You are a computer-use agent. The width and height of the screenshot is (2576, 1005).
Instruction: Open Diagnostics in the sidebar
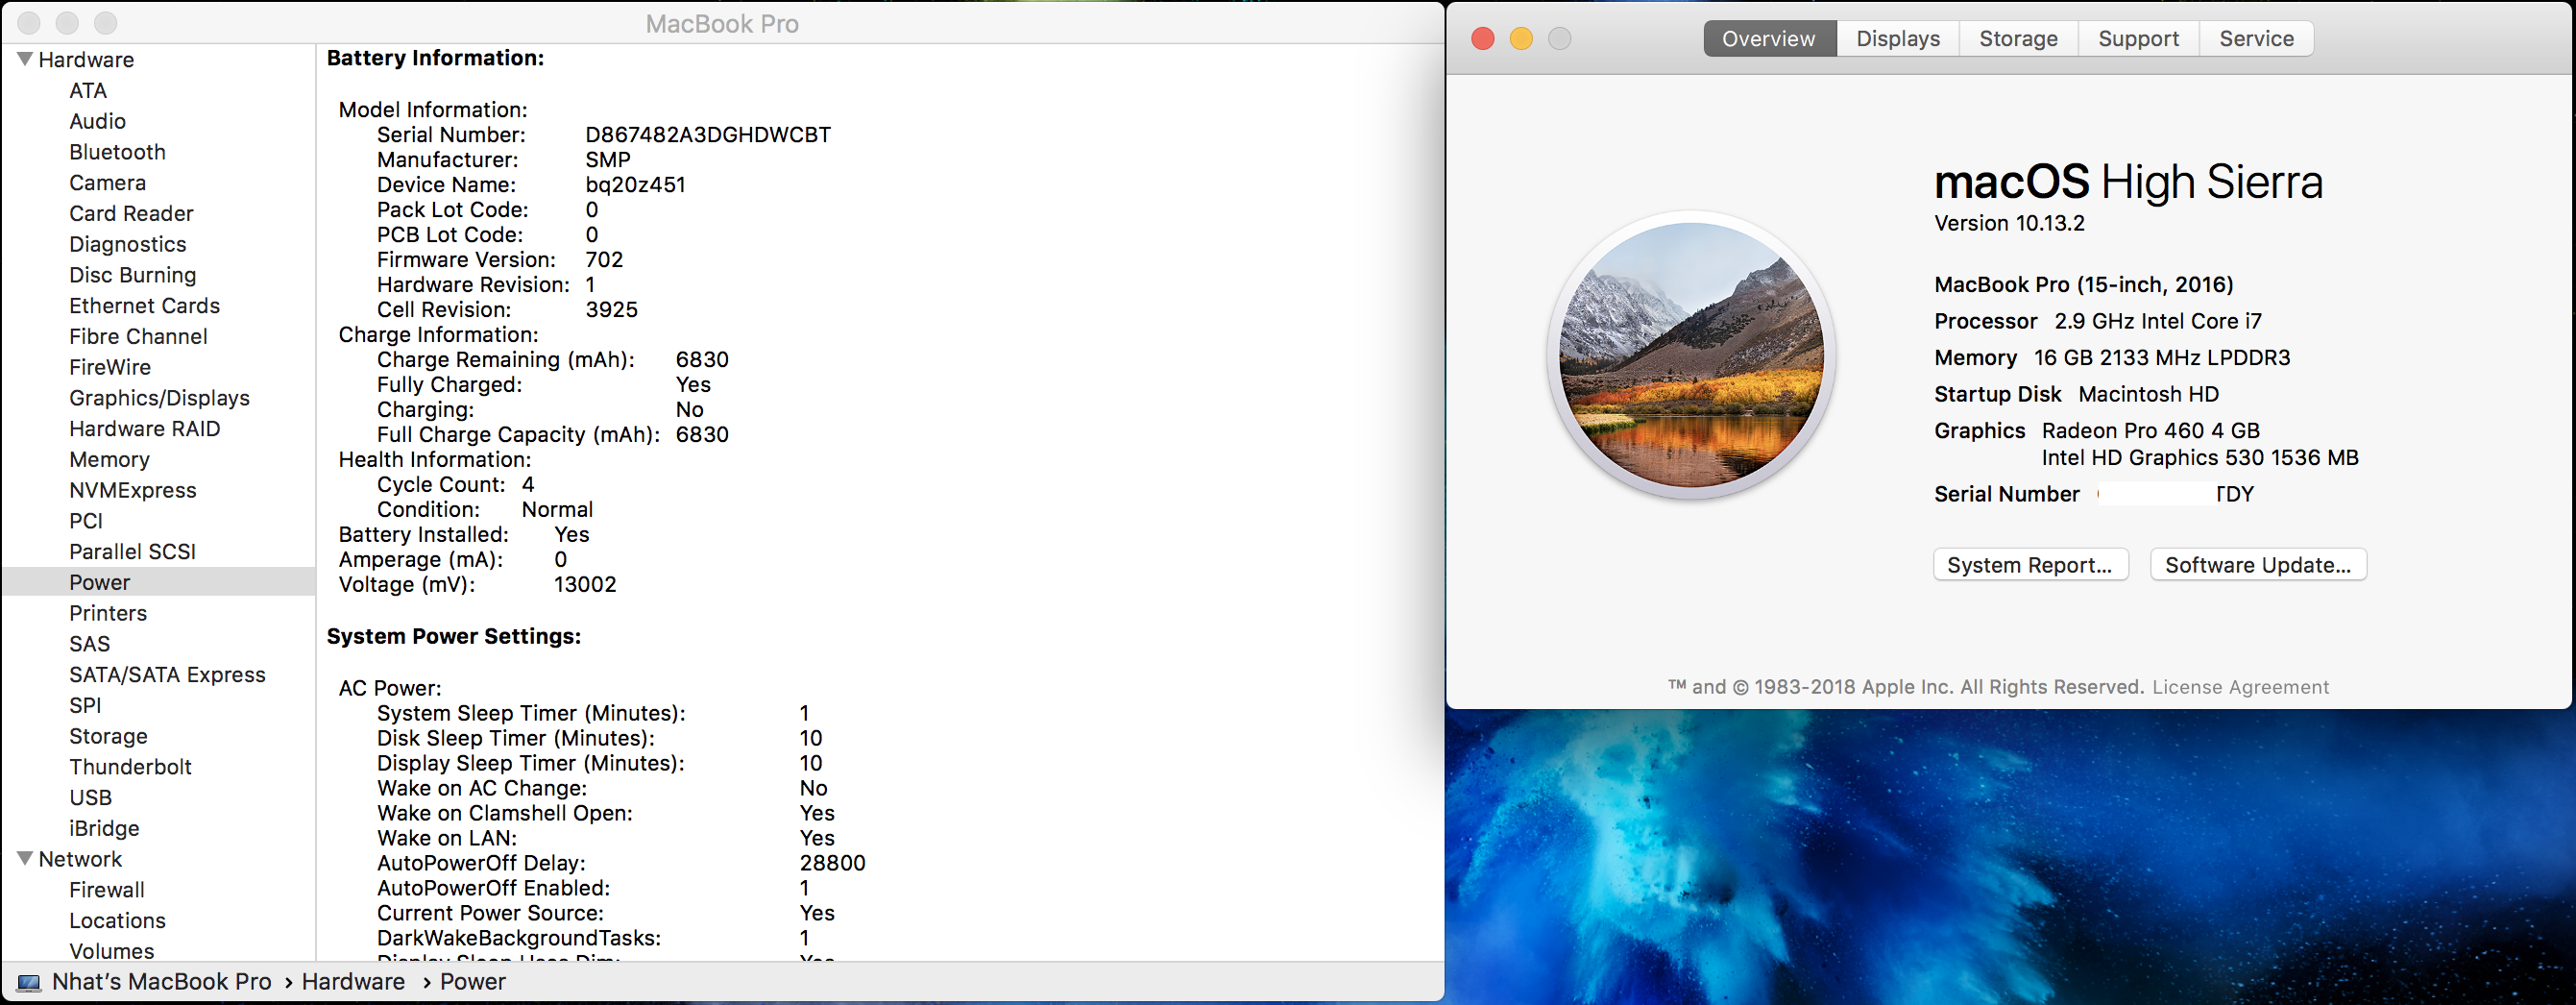(127, 244)
